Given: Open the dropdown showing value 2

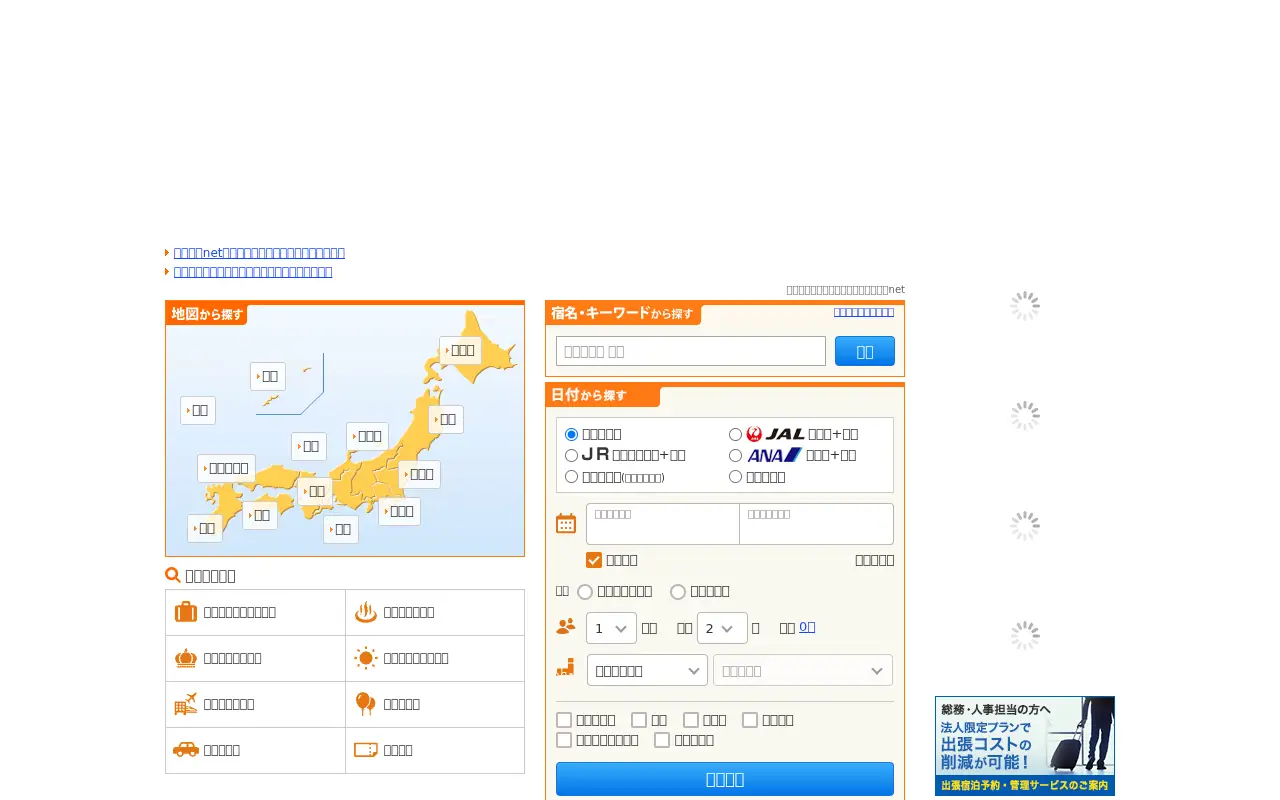Looking at the screenshot, I should [722, 628].
